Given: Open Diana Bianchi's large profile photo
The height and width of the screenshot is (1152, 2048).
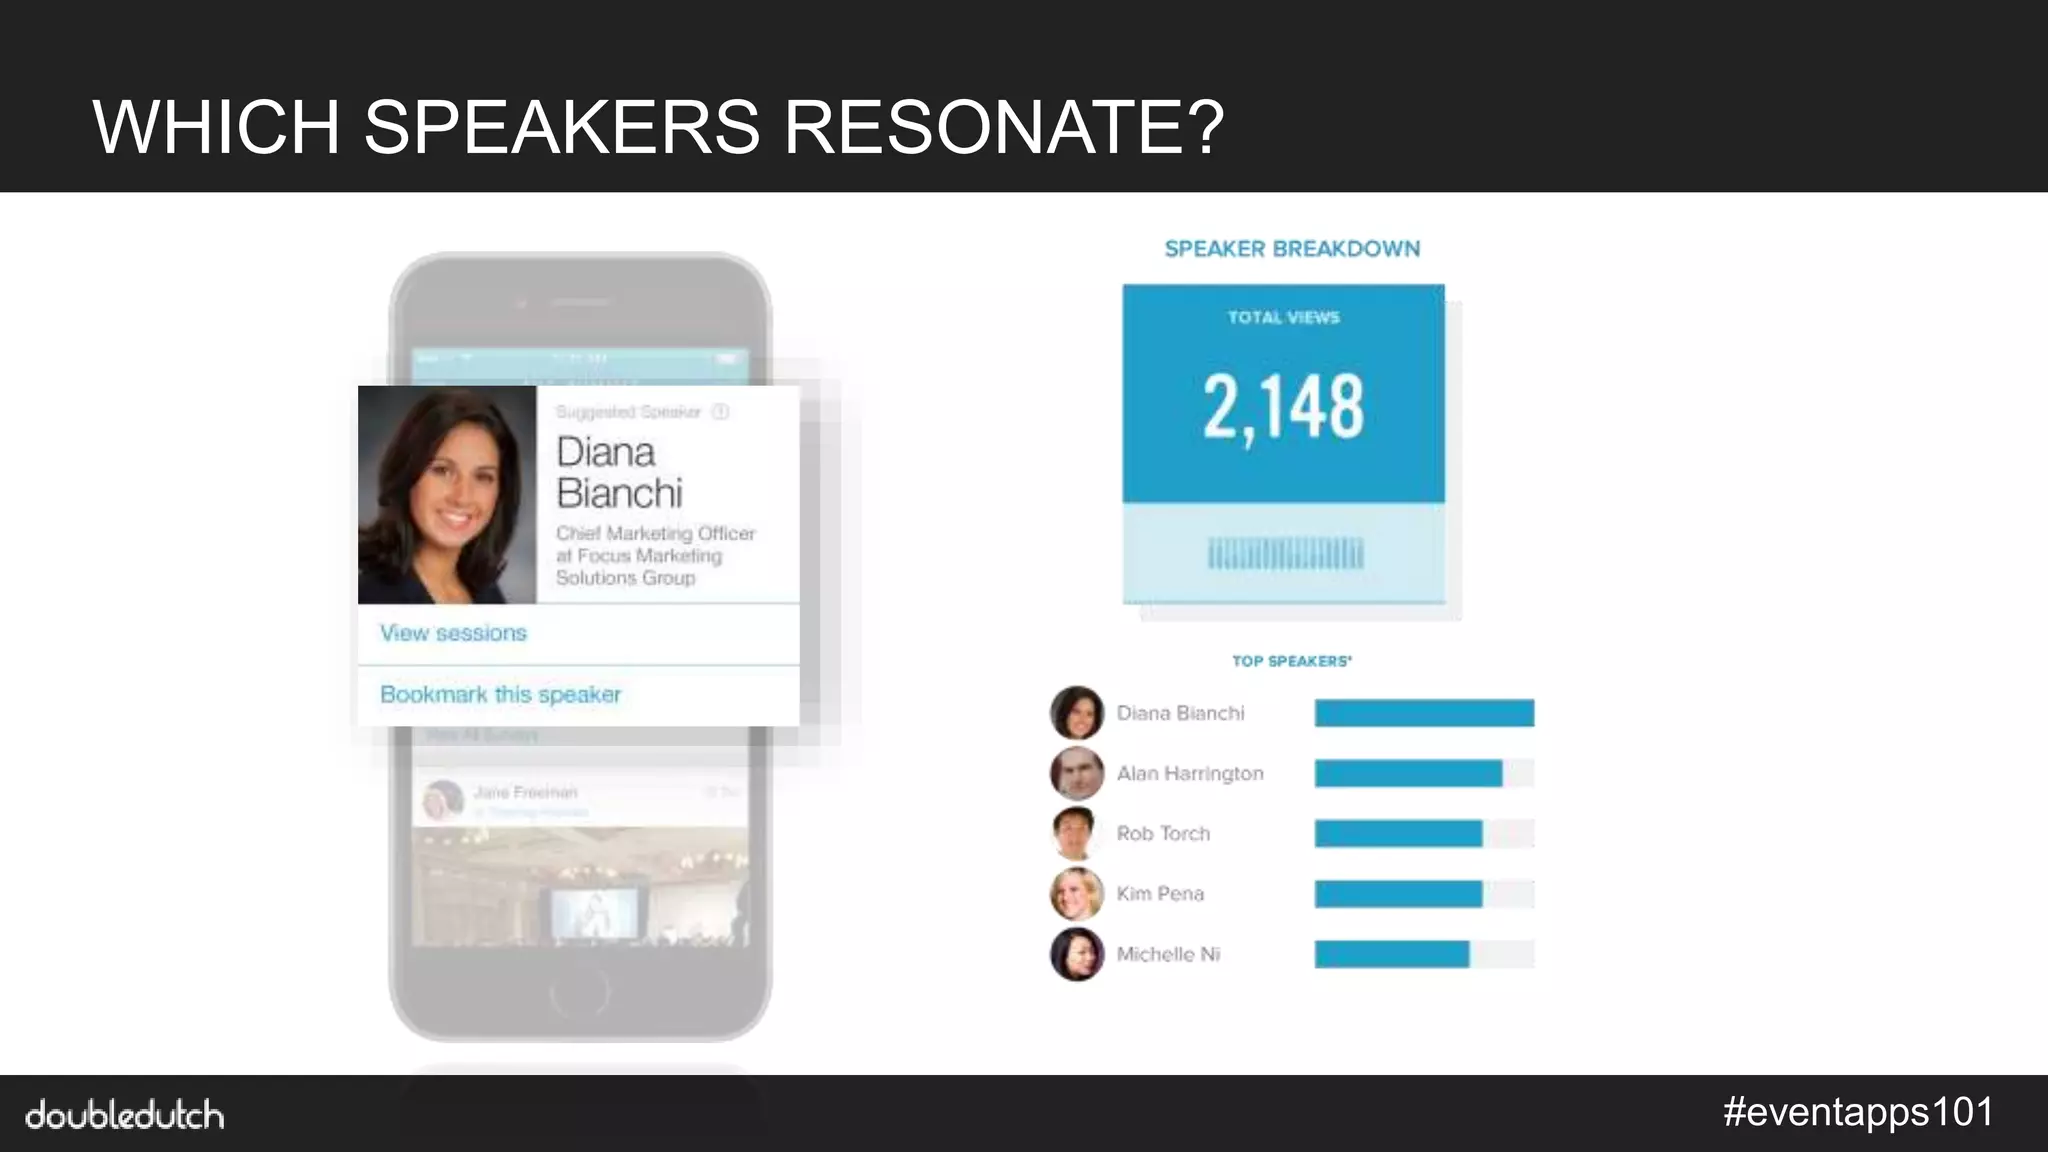Looking at the screenshot, I should click(x=447, y=494).
